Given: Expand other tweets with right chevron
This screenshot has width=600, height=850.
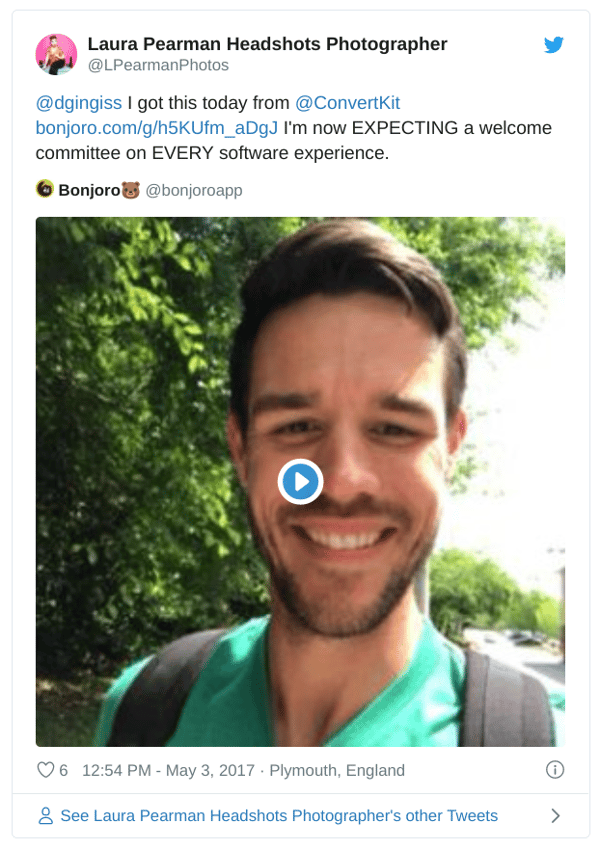Looking at the screenshot, I should pos(555,815).
